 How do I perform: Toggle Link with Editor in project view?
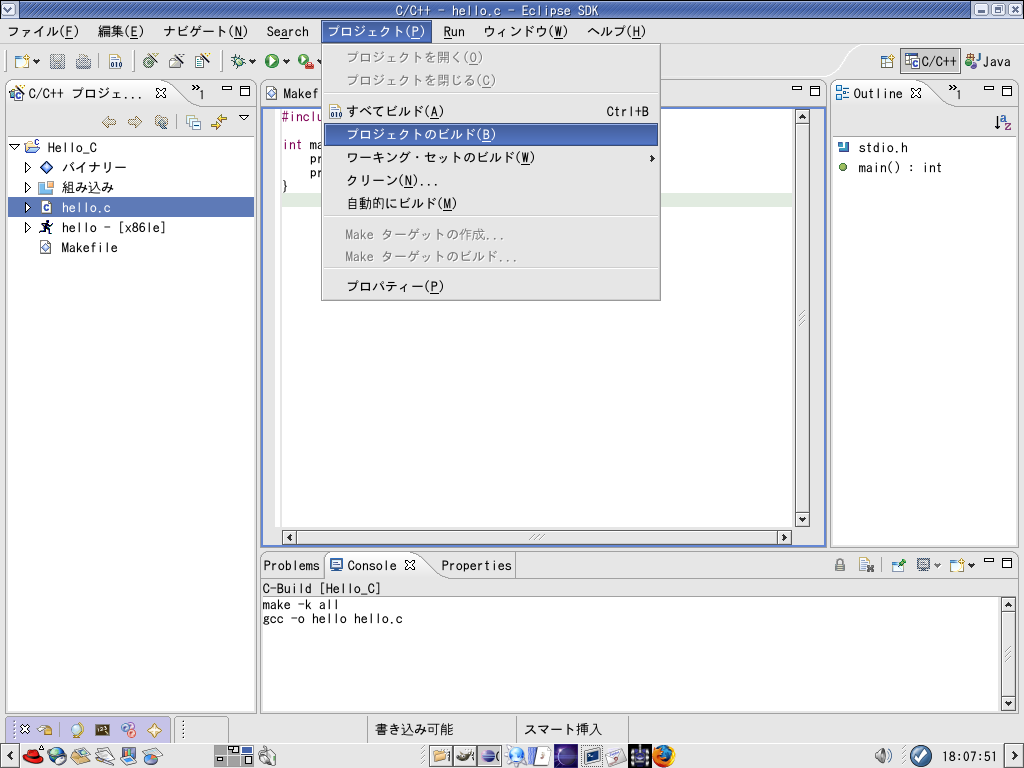[219, 122]
